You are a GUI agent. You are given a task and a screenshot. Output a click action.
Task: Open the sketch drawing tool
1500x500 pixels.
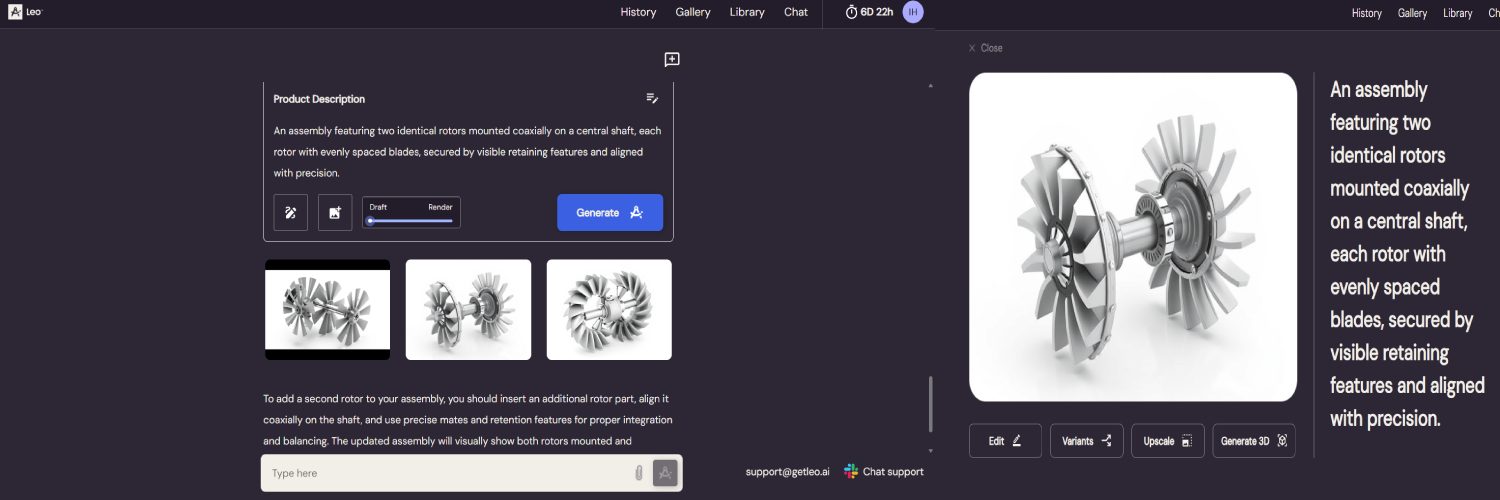coord(290,213)
